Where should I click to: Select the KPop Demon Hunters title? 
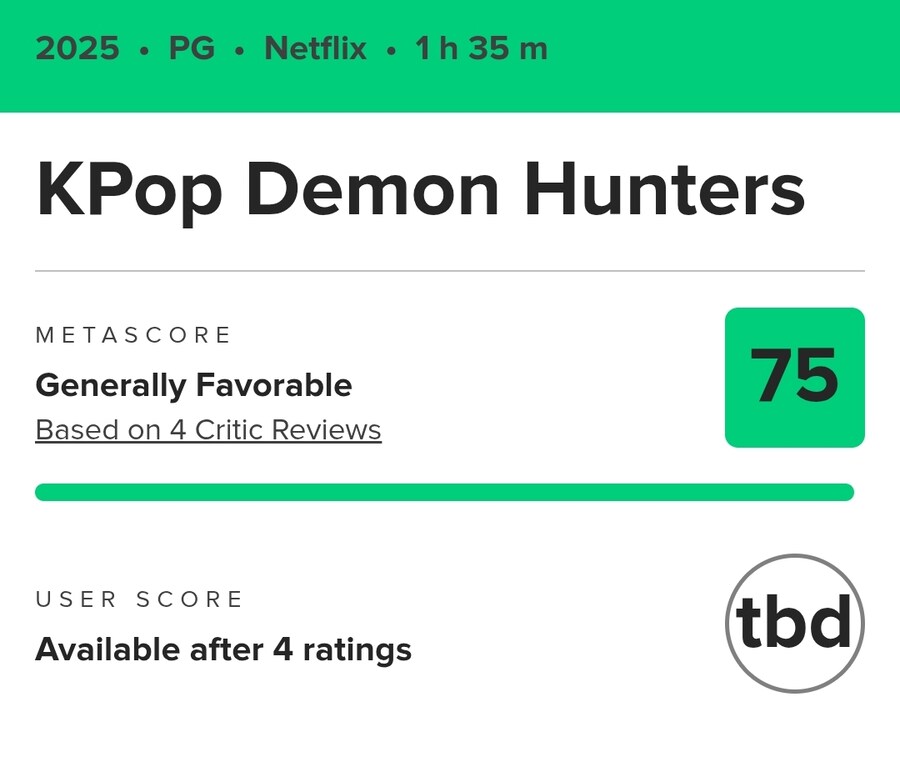[x=421, y=190]
